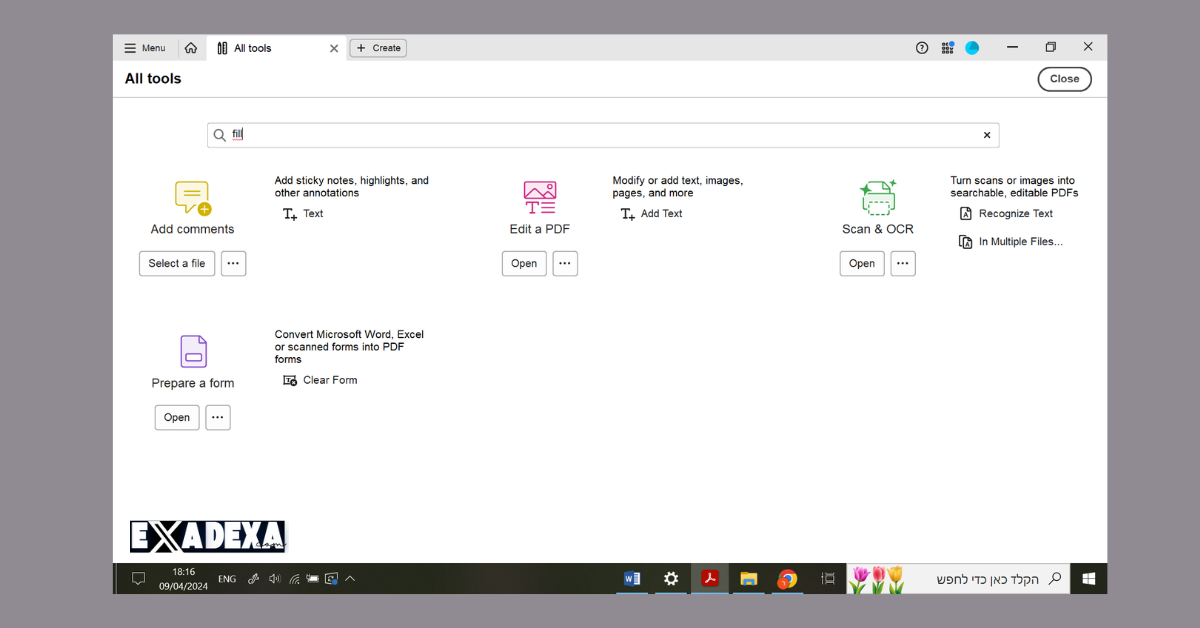Open the Adobe apps grid icon
This screenshot has height=628, width=1200.
[x=946, y=47]
